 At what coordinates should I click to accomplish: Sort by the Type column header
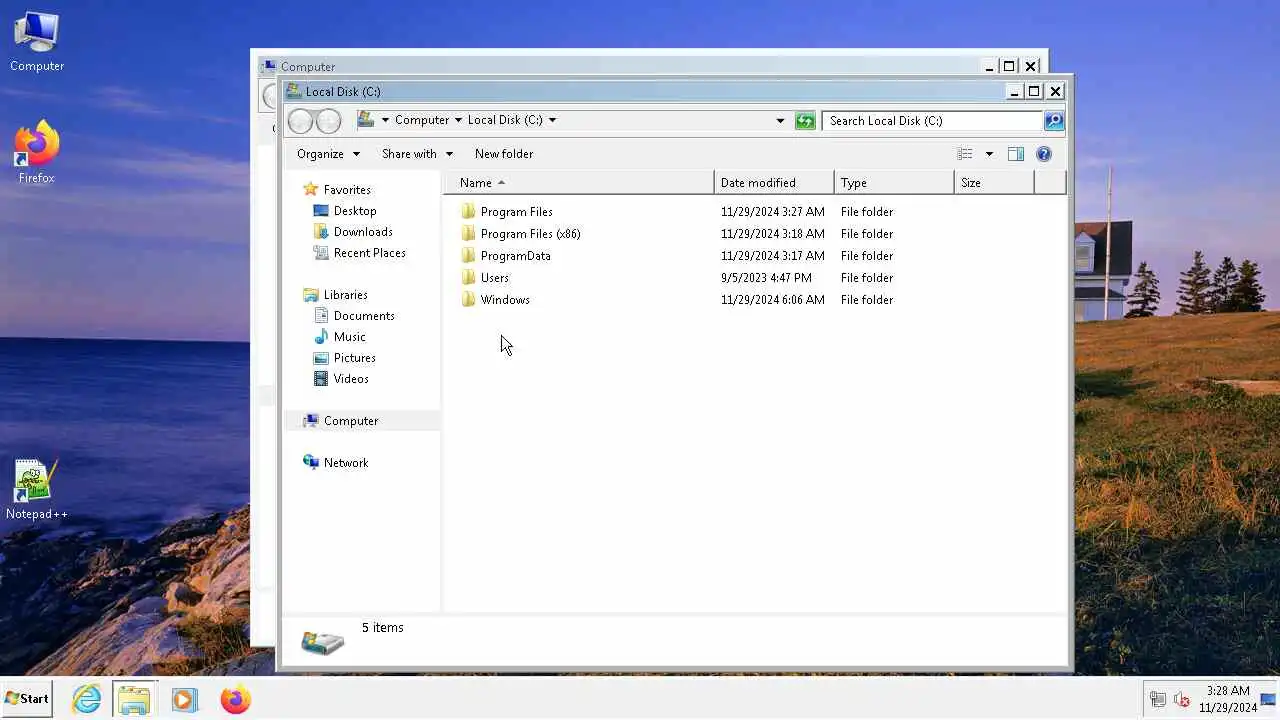894,183
